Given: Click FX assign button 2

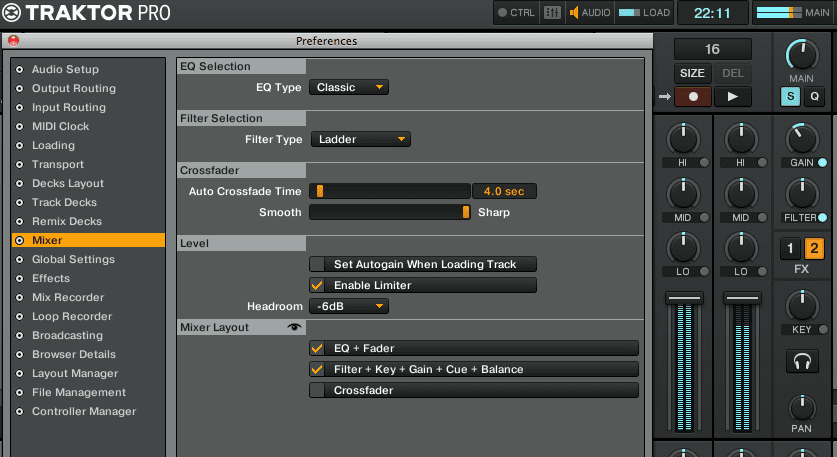Looking at the screenshot, I should 814,249.
